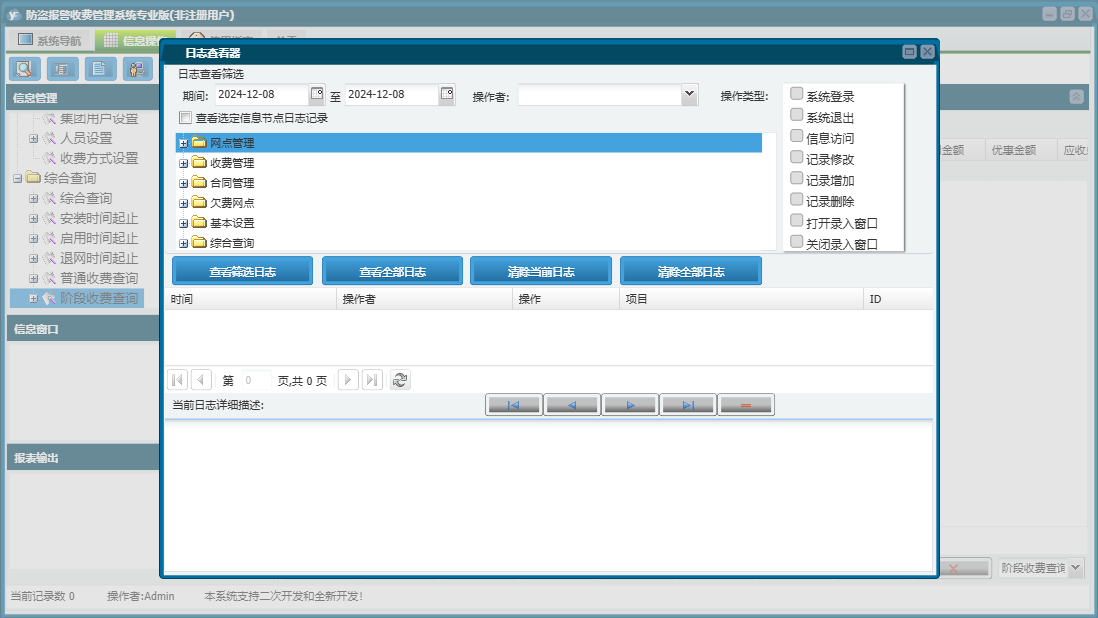
Task: Enable 查看选定信息节点日志记录 checkbox
Action: point(186,118)
